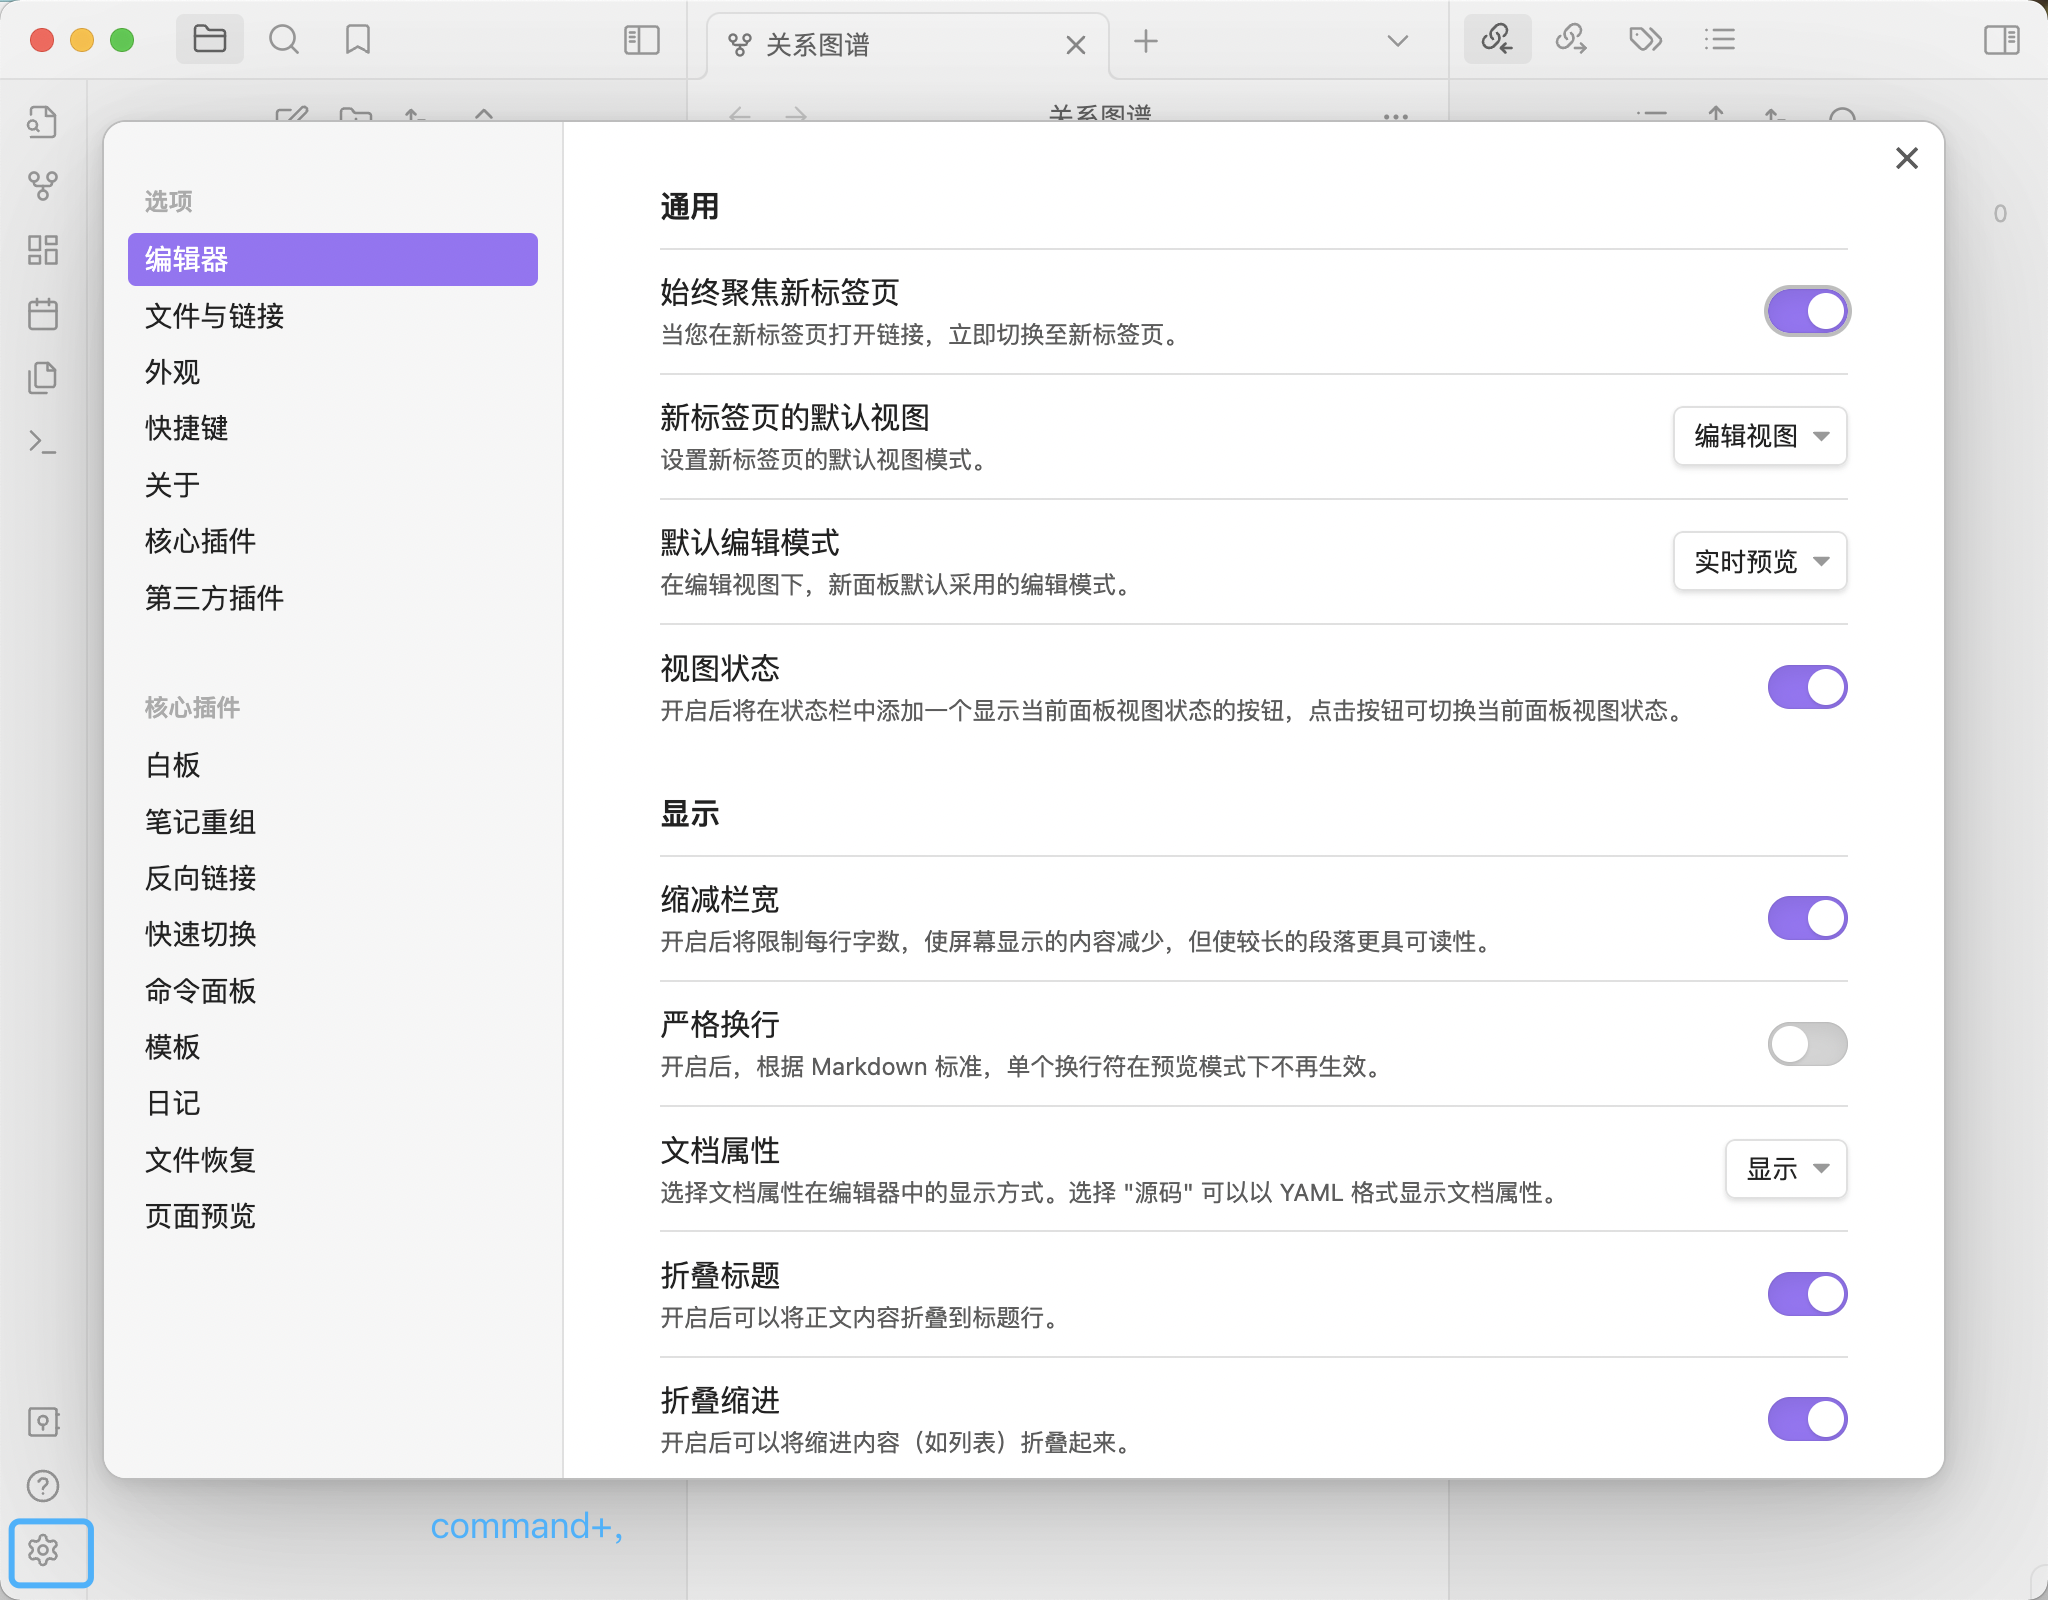
Task: Open the file explorer folder icon
Action: point(209,40)
